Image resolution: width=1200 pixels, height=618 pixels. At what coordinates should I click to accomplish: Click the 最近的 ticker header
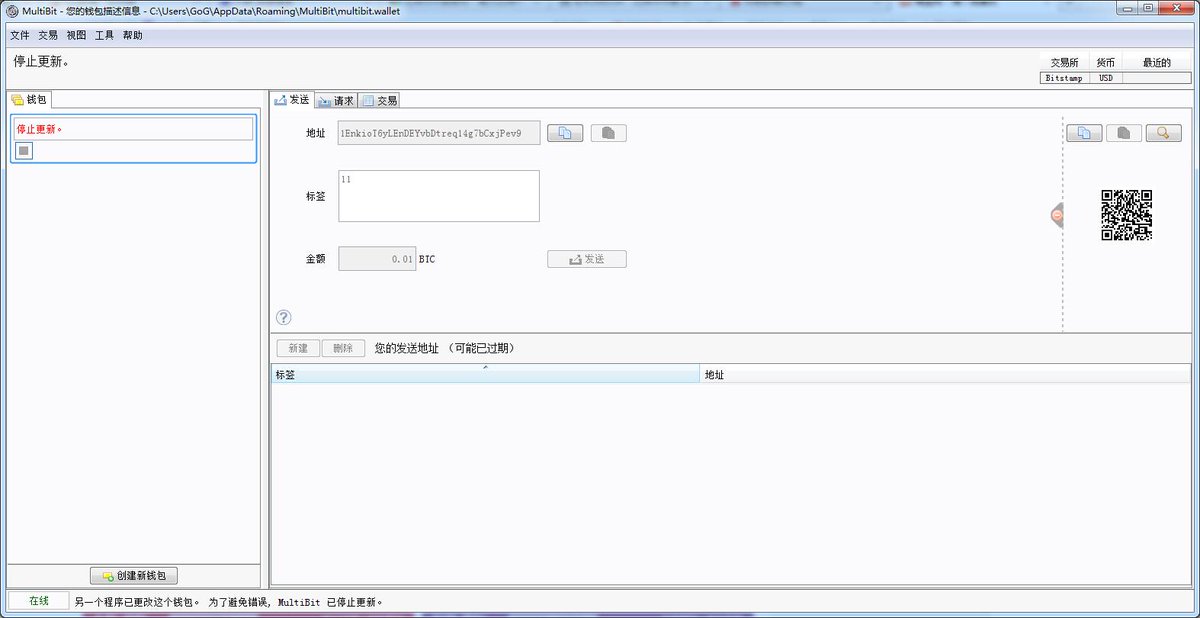(1157, 63)
